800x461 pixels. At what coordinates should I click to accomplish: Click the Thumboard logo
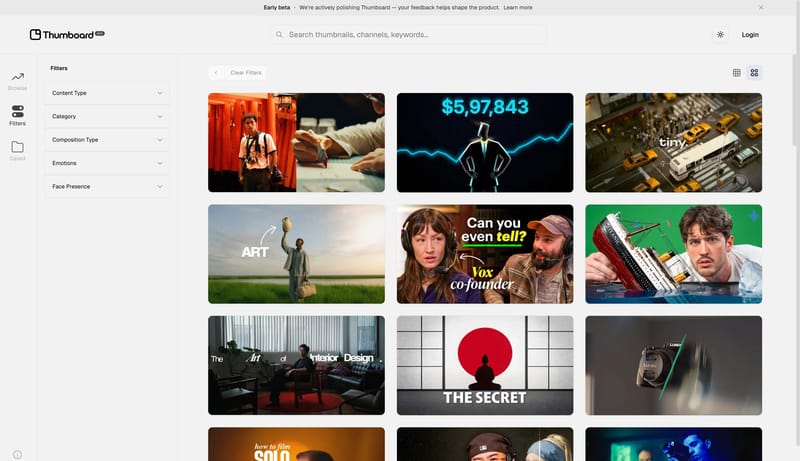[67, 35]
